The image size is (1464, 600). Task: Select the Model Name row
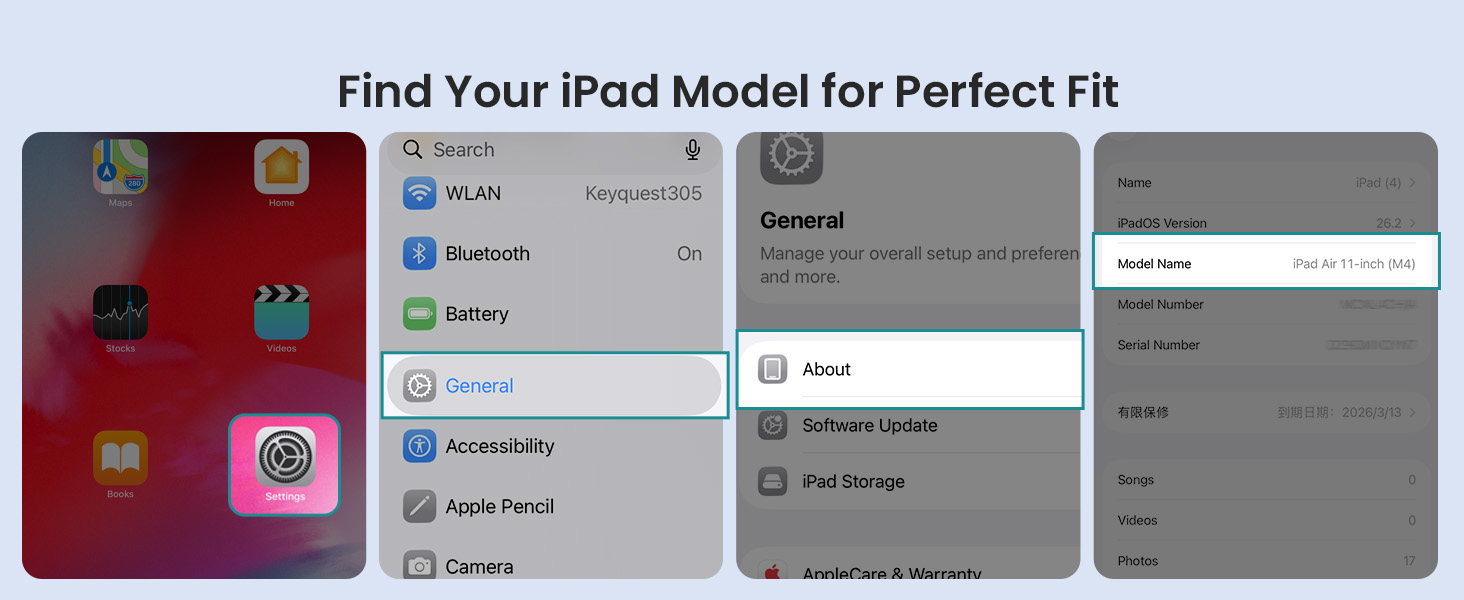pos(1266,261)
